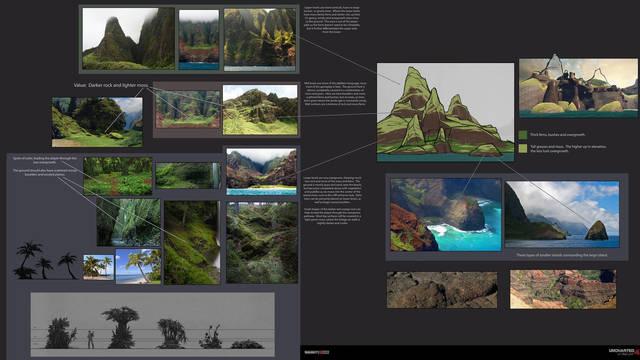Click the annotation paragraph beside the grassy hillside photo
The height and width of the screenshot is (360, 640).
[335, 94]
